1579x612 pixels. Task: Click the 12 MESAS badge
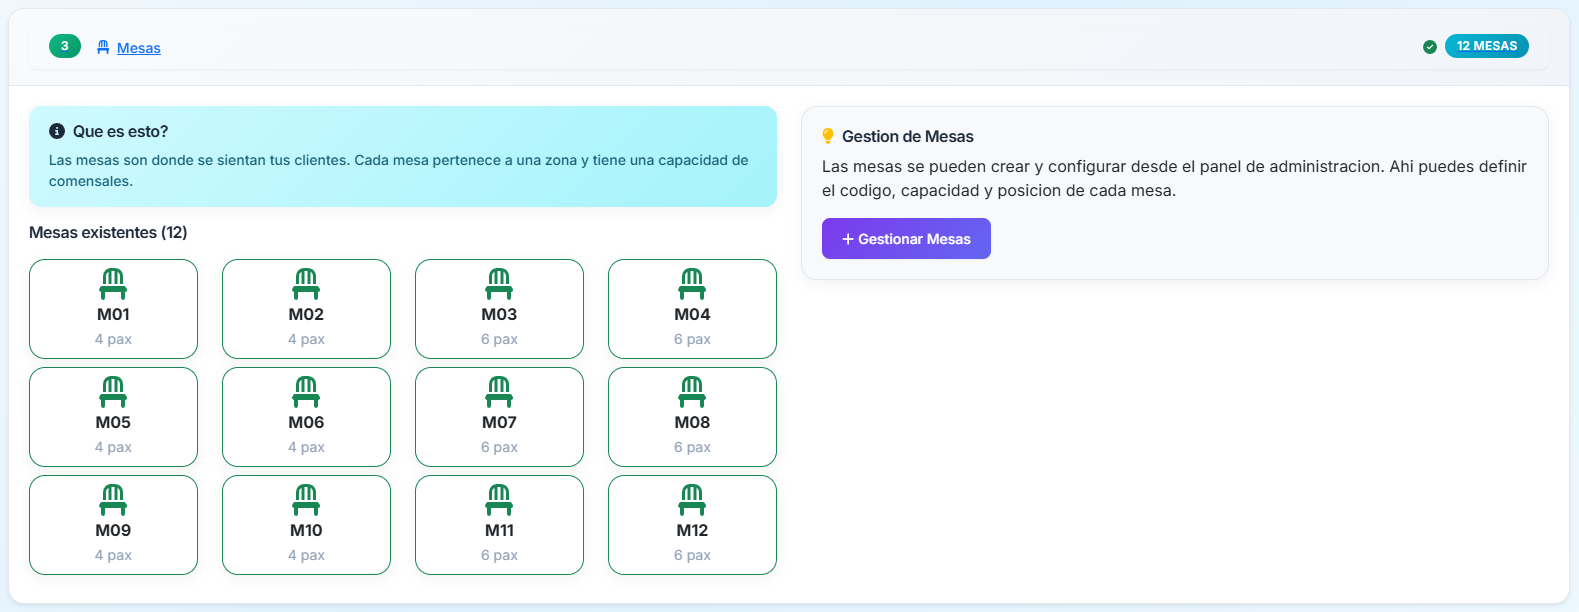coord(1486,46)
